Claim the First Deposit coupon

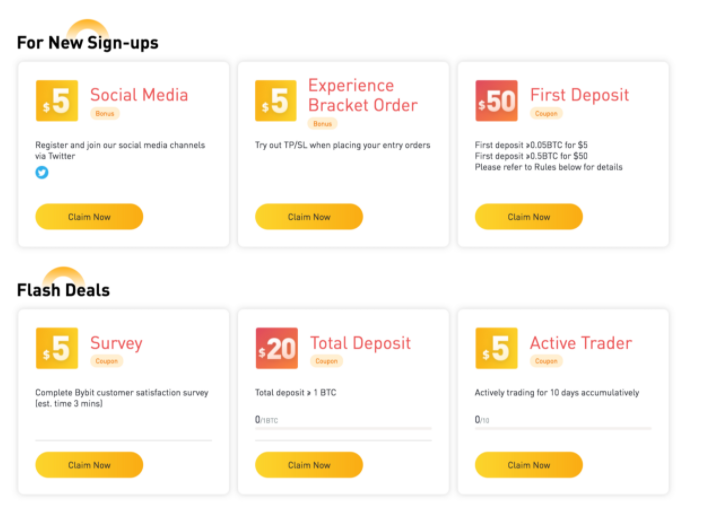click(529, 217)
